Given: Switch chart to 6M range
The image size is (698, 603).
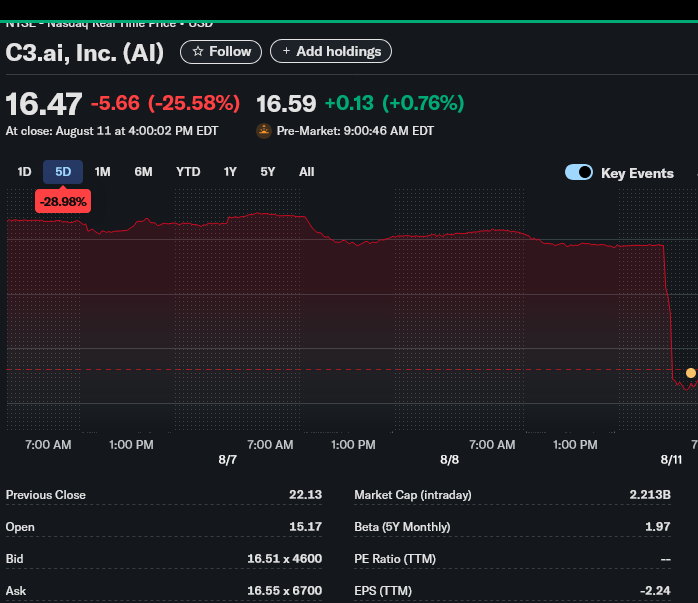Looking at the screenshot, I should click(x=143, y=172).
